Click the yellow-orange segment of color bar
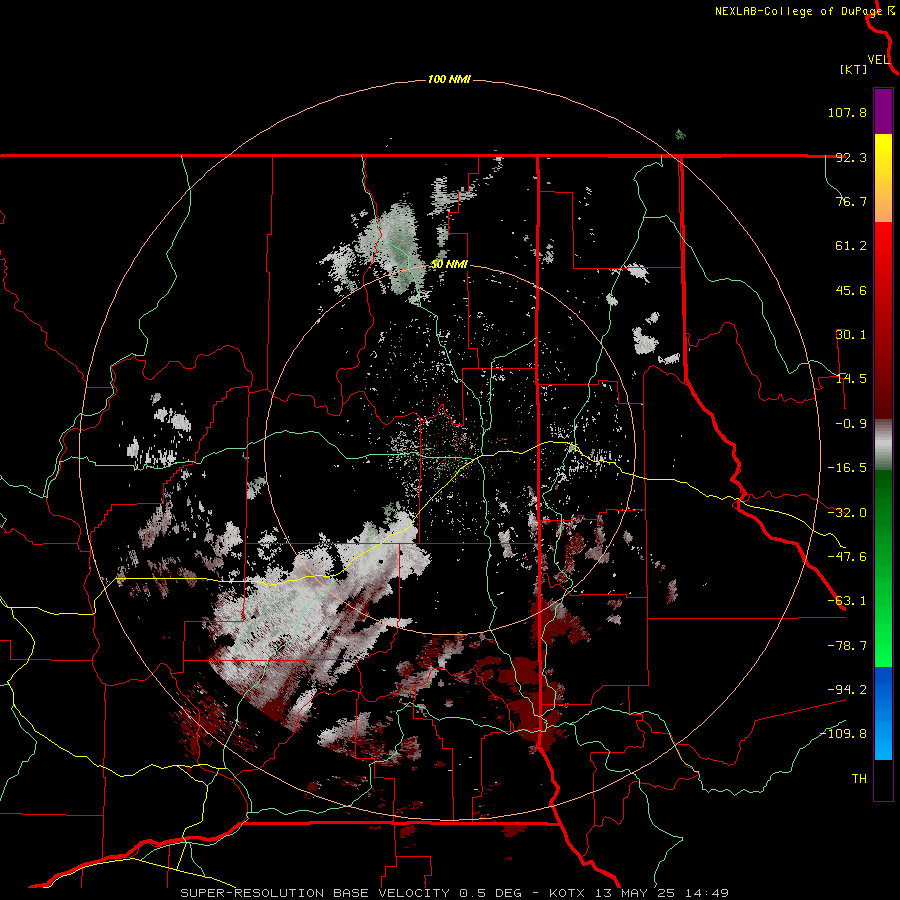Screen dimensions: 900x900 [x=883, y=178]
